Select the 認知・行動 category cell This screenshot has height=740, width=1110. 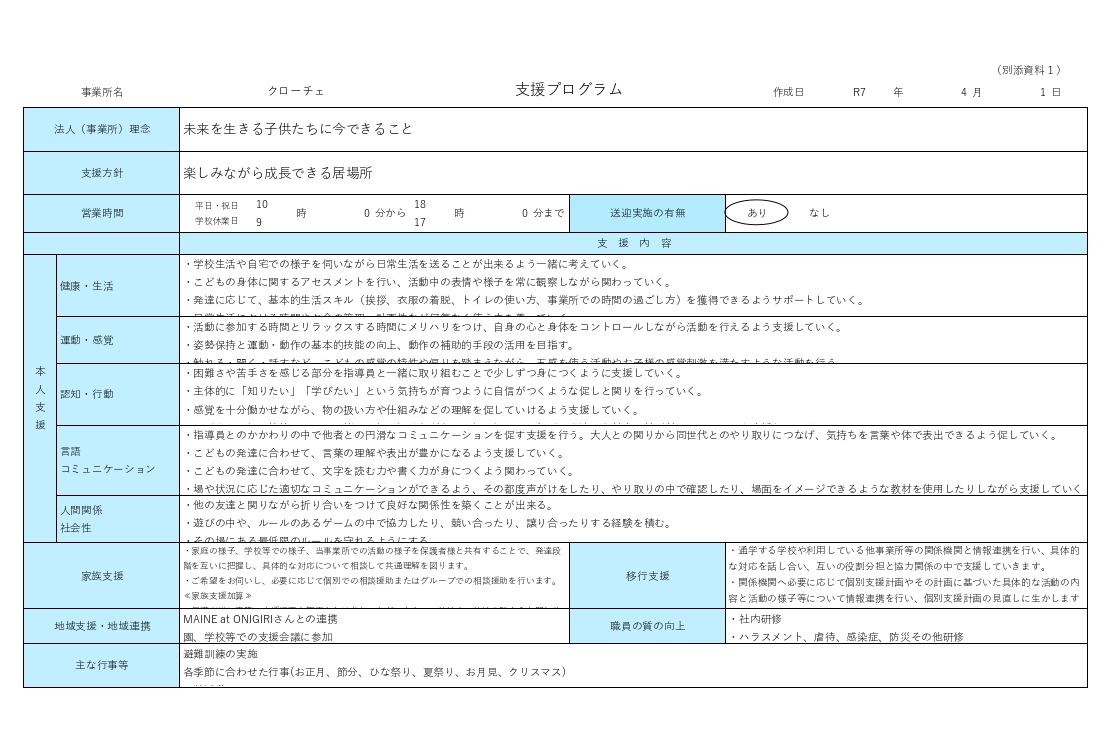(118, 394)
